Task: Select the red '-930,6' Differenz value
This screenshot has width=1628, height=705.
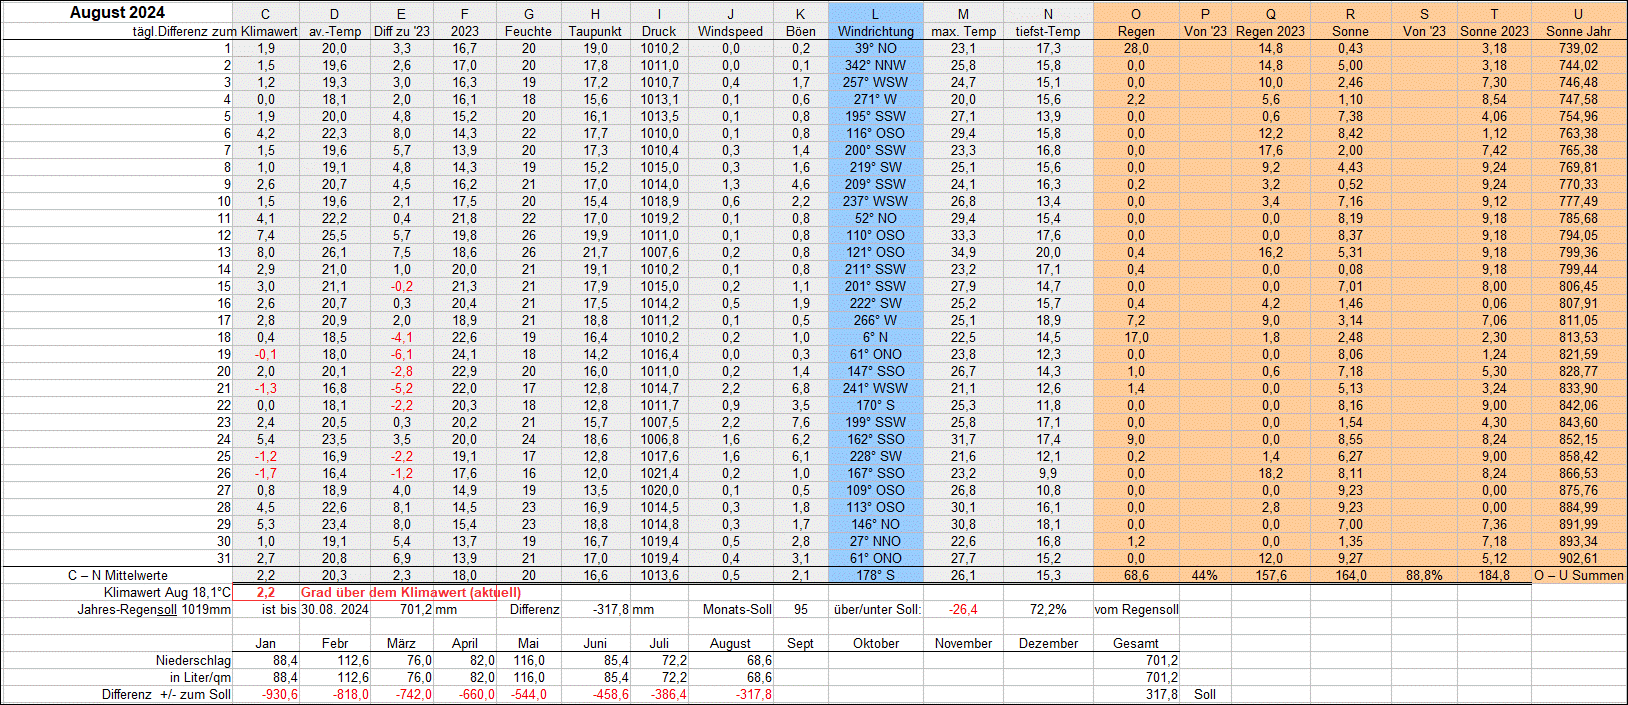Action: pyautogui.click(x=279, y=694)
